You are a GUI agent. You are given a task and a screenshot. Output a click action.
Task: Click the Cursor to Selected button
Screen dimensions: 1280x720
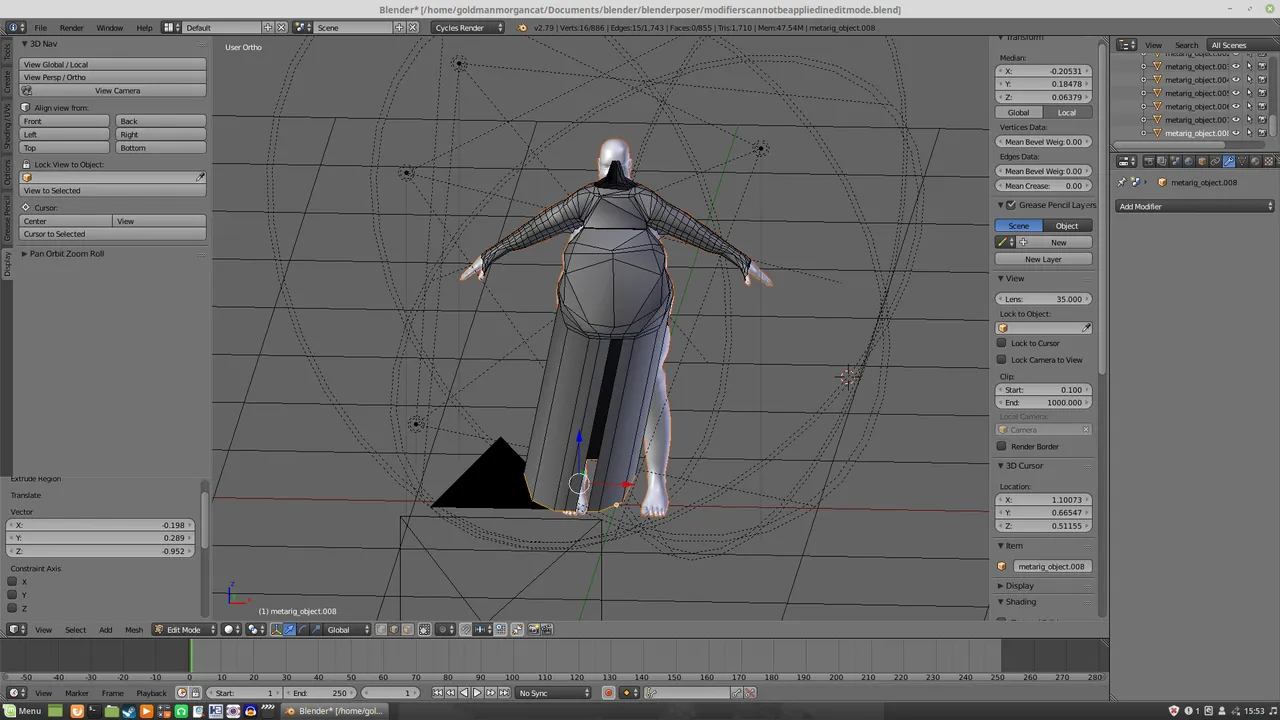[x=113, y=234]
